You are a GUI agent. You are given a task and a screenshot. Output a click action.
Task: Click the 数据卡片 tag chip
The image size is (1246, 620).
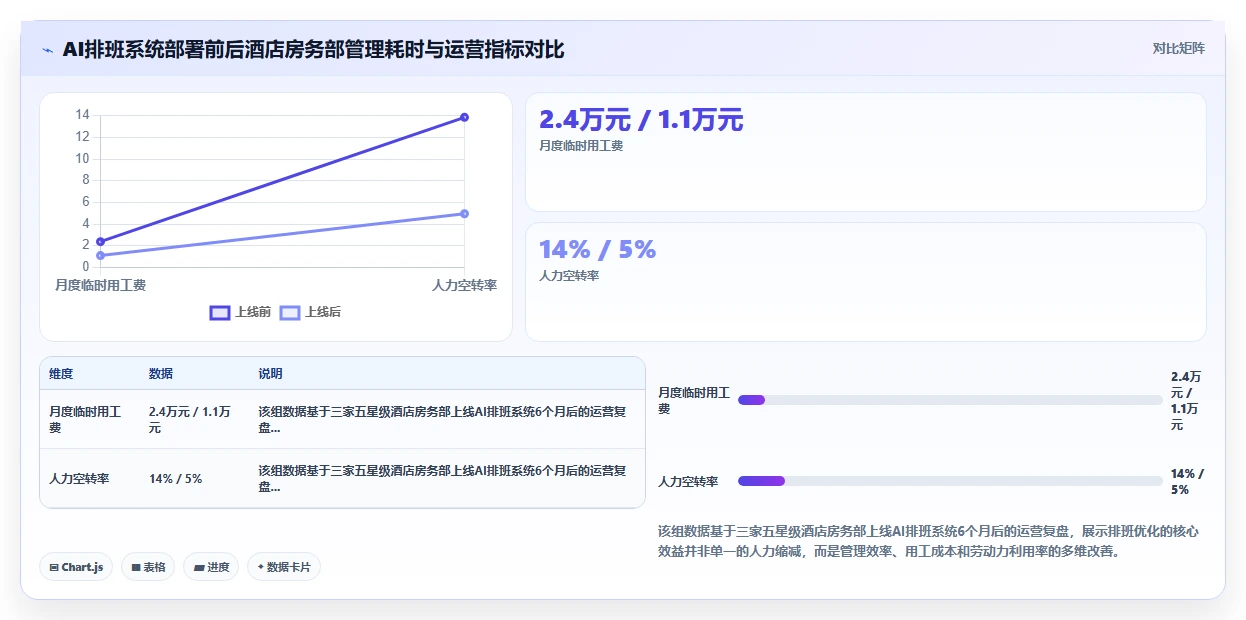[x=284, y=567]
